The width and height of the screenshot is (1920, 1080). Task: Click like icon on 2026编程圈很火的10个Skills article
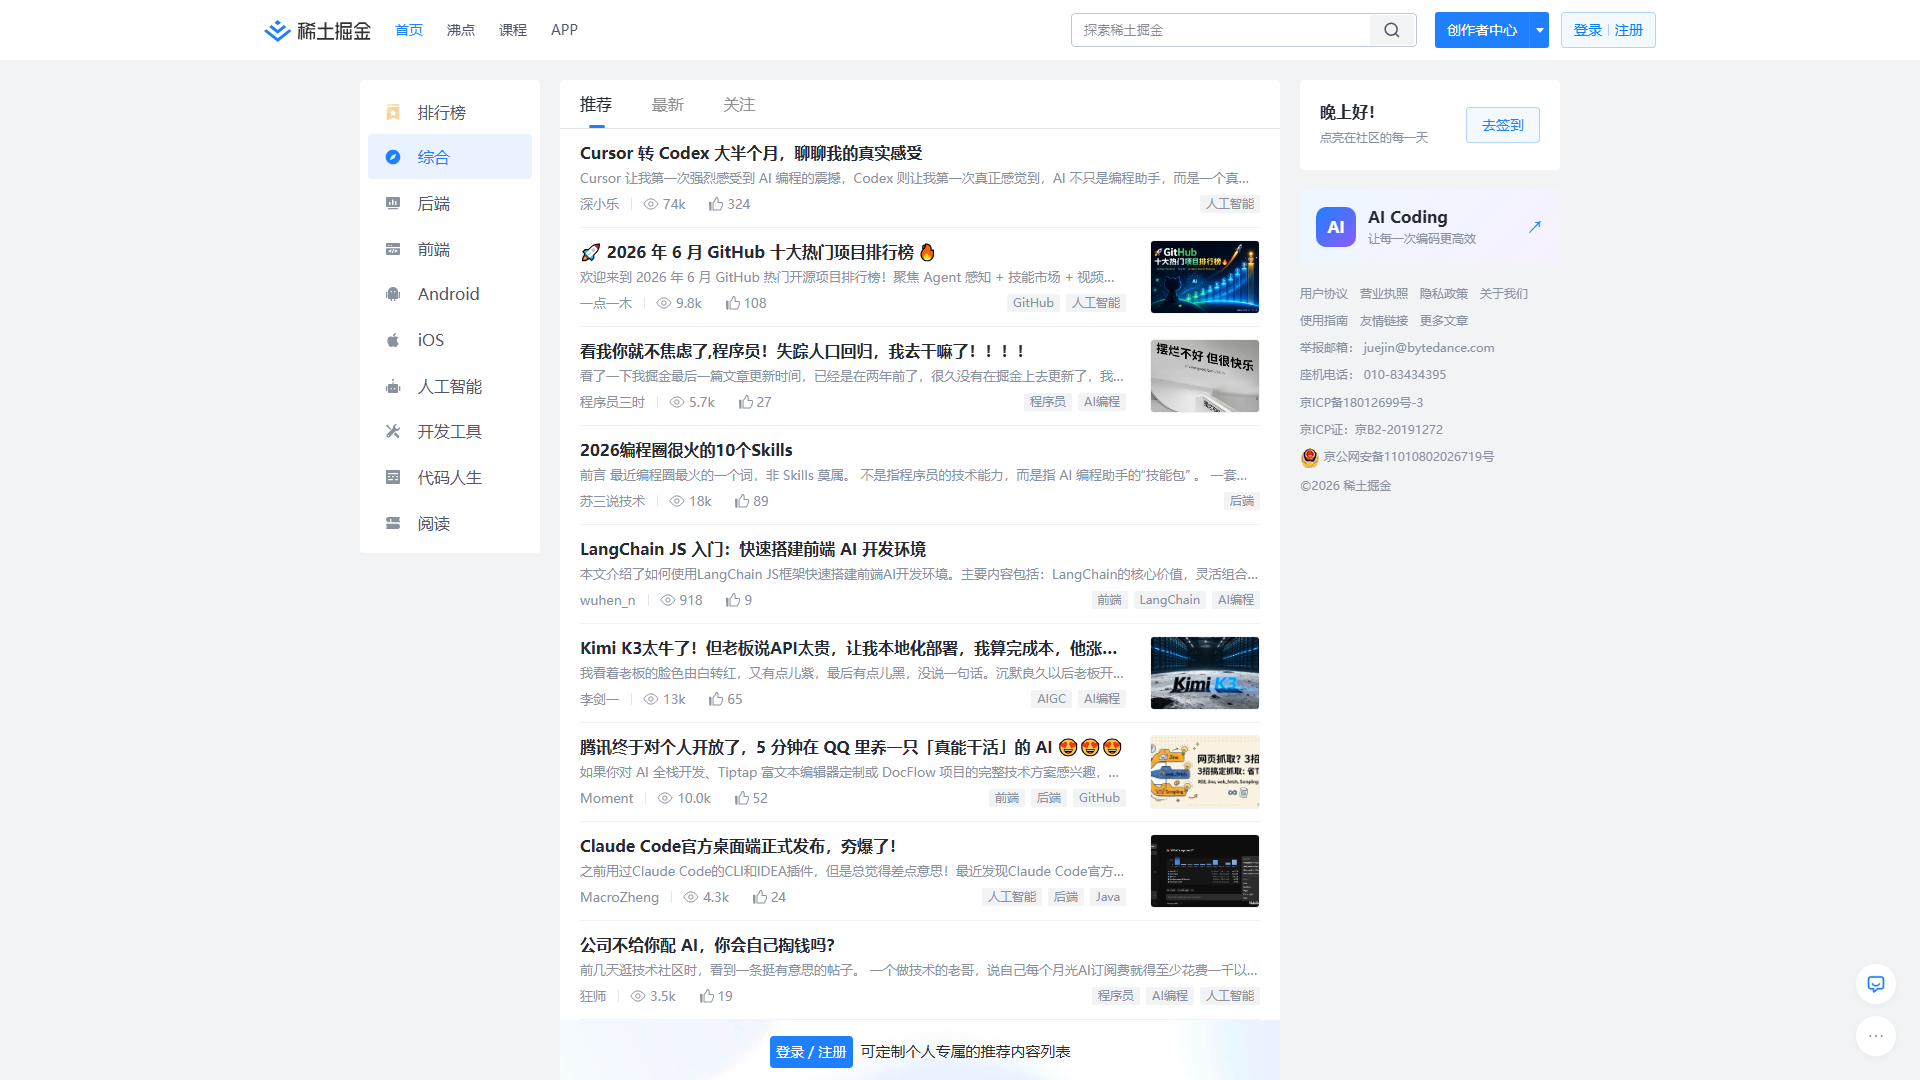(x=742, y=501)
